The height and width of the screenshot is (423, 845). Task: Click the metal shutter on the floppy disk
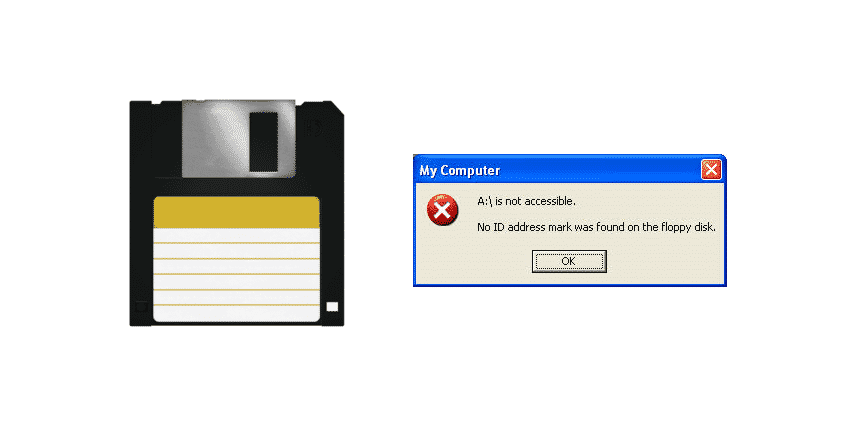tap(239, 138)
